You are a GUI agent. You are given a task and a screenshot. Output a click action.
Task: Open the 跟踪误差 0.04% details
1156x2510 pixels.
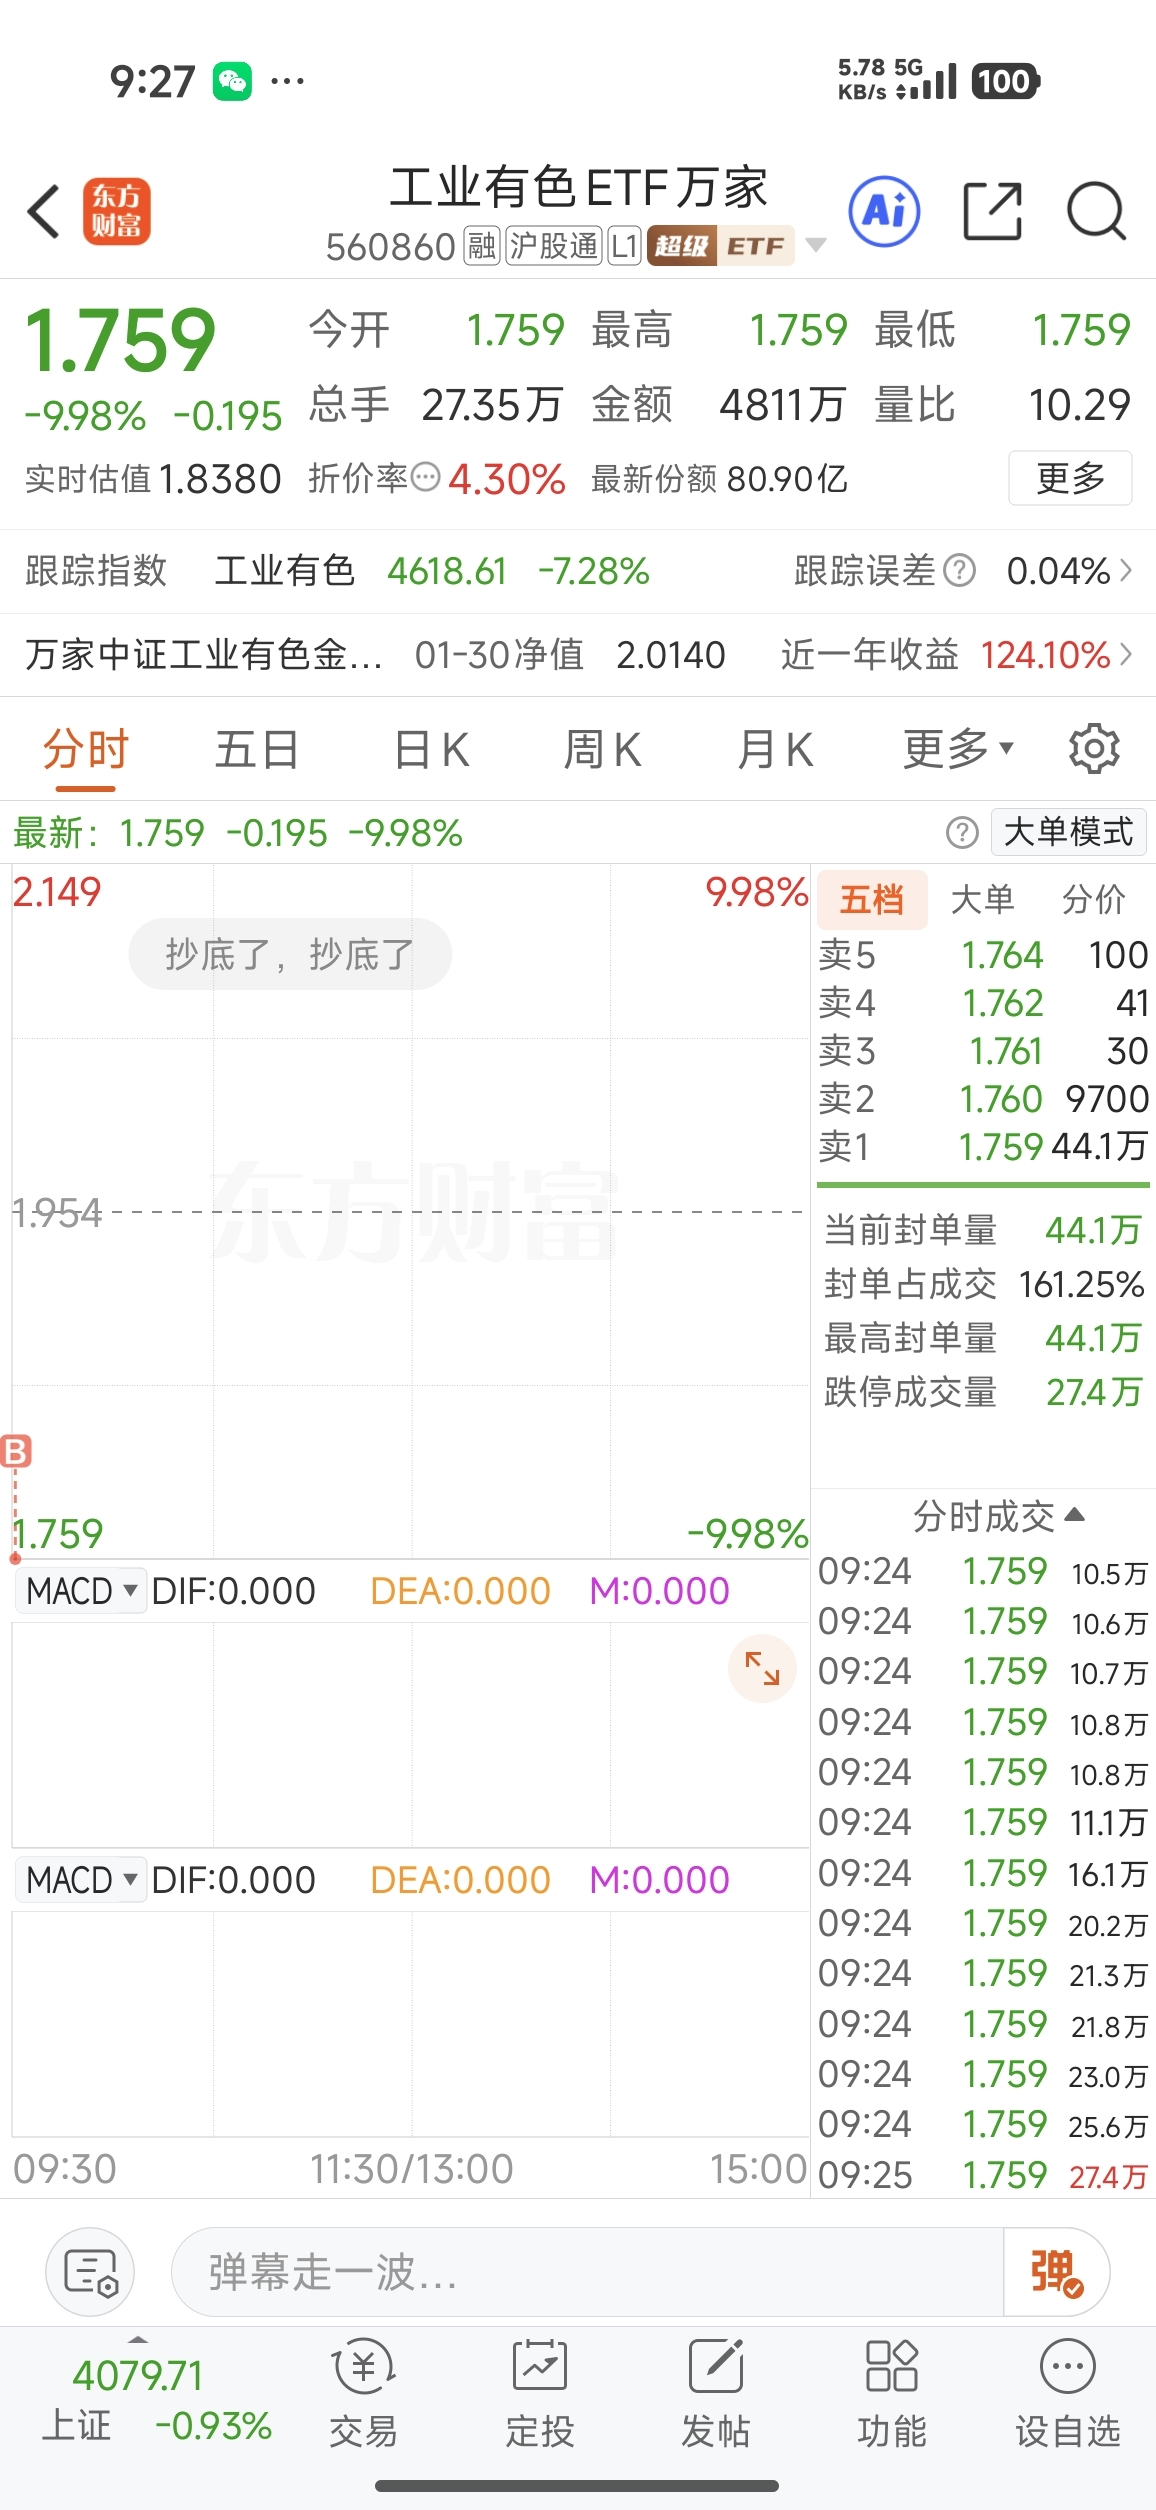(963, 571)
